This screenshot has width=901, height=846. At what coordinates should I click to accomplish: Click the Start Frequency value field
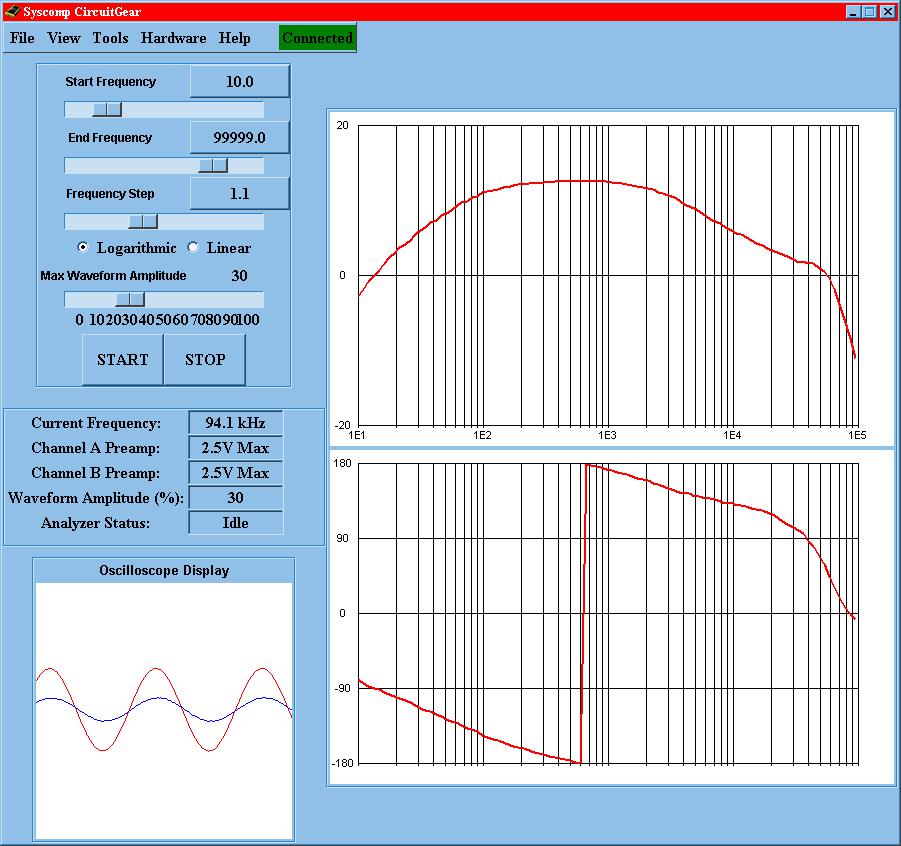[240, 82]
